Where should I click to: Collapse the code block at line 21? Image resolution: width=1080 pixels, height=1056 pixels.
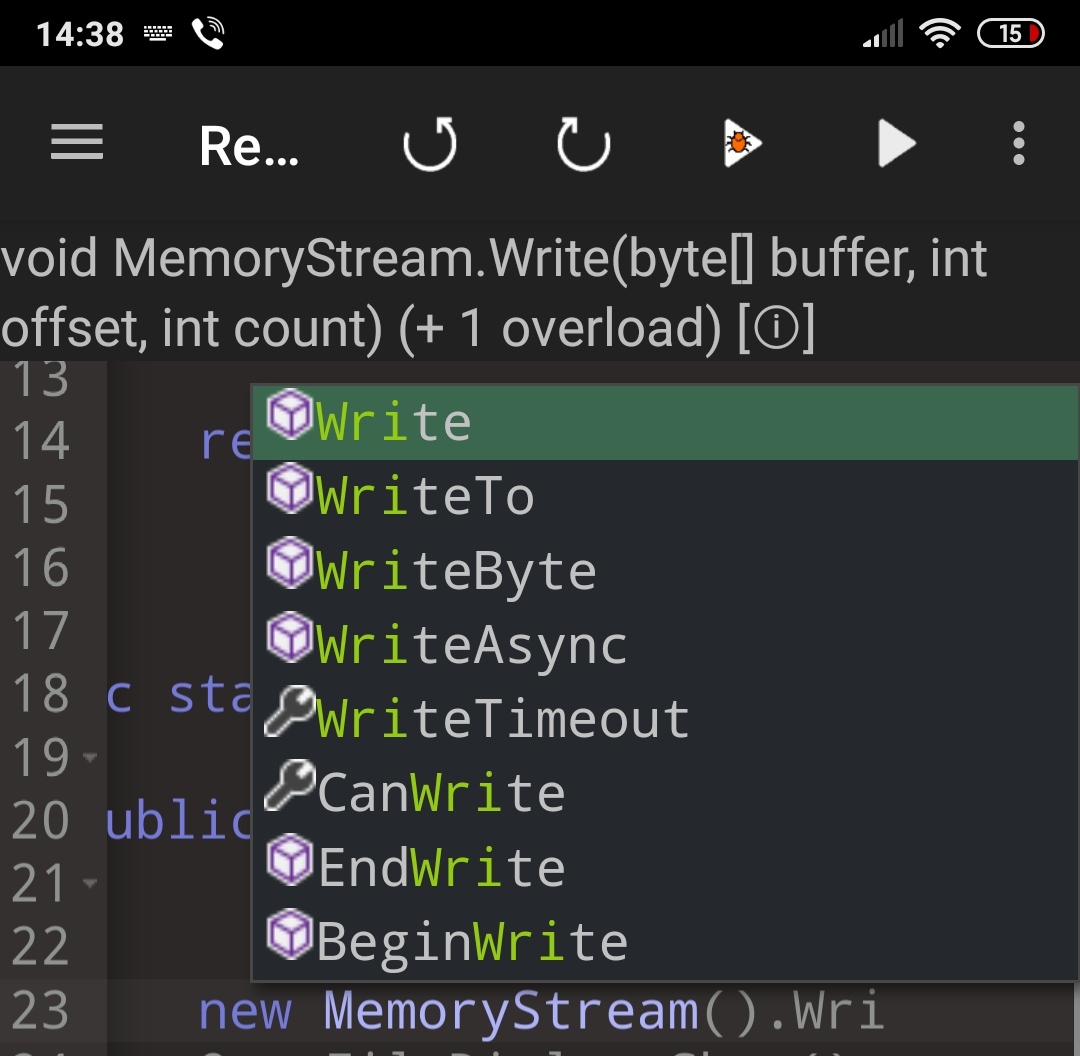tap(89, 882)
